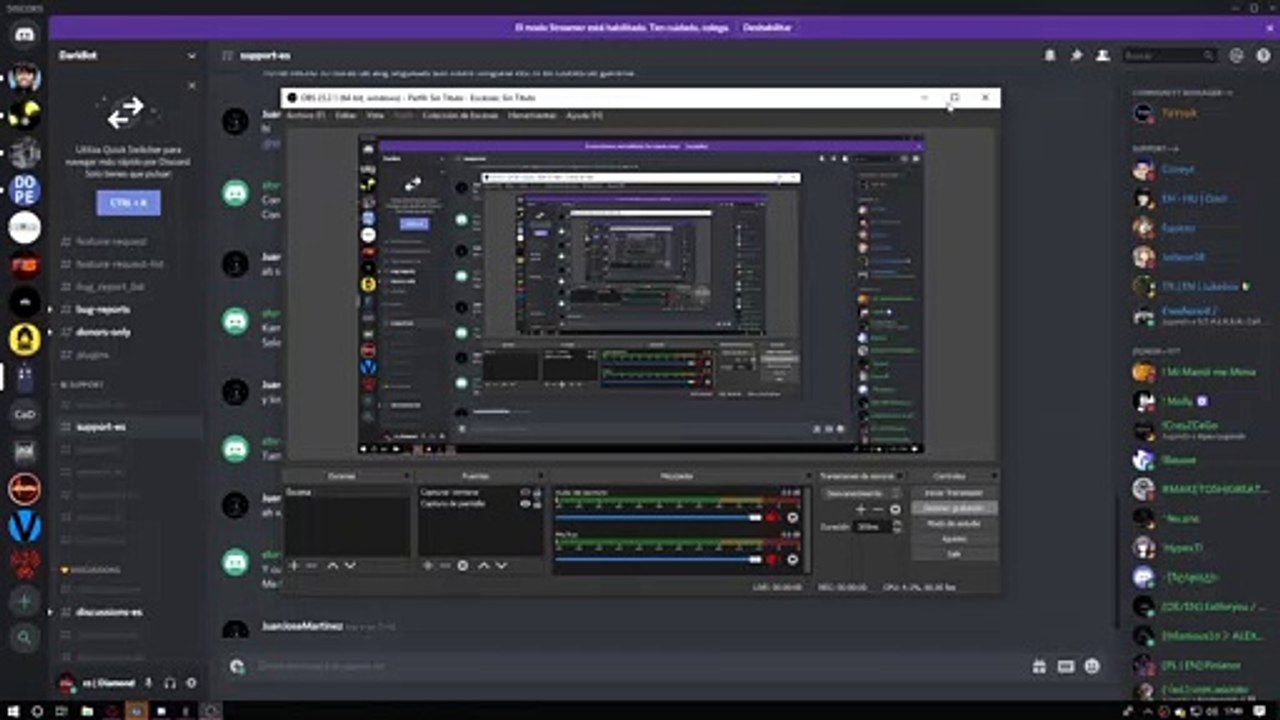Open the emoji picker
The image size is (1280, 720).
point(1092,666)
